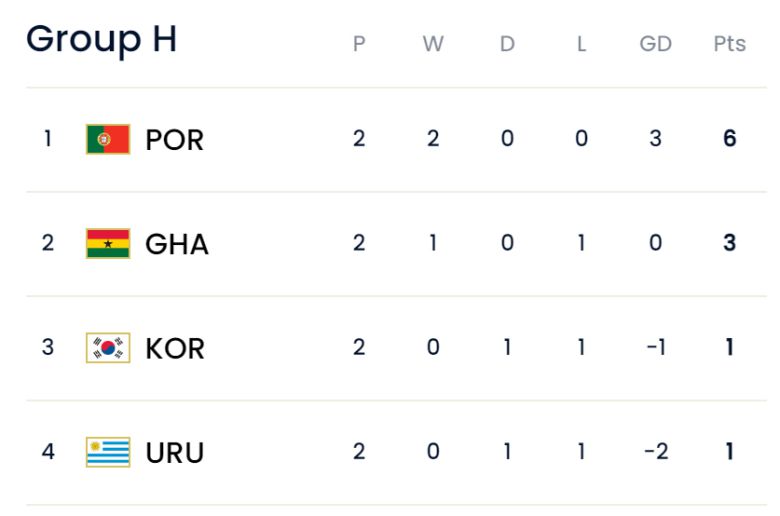Open the URU team entry

click(175, 452)
